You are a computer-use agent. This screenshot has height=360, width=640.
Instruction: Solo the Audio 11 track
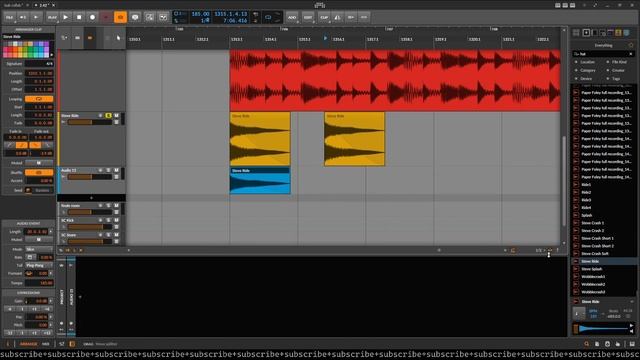[x=108, y=170]
